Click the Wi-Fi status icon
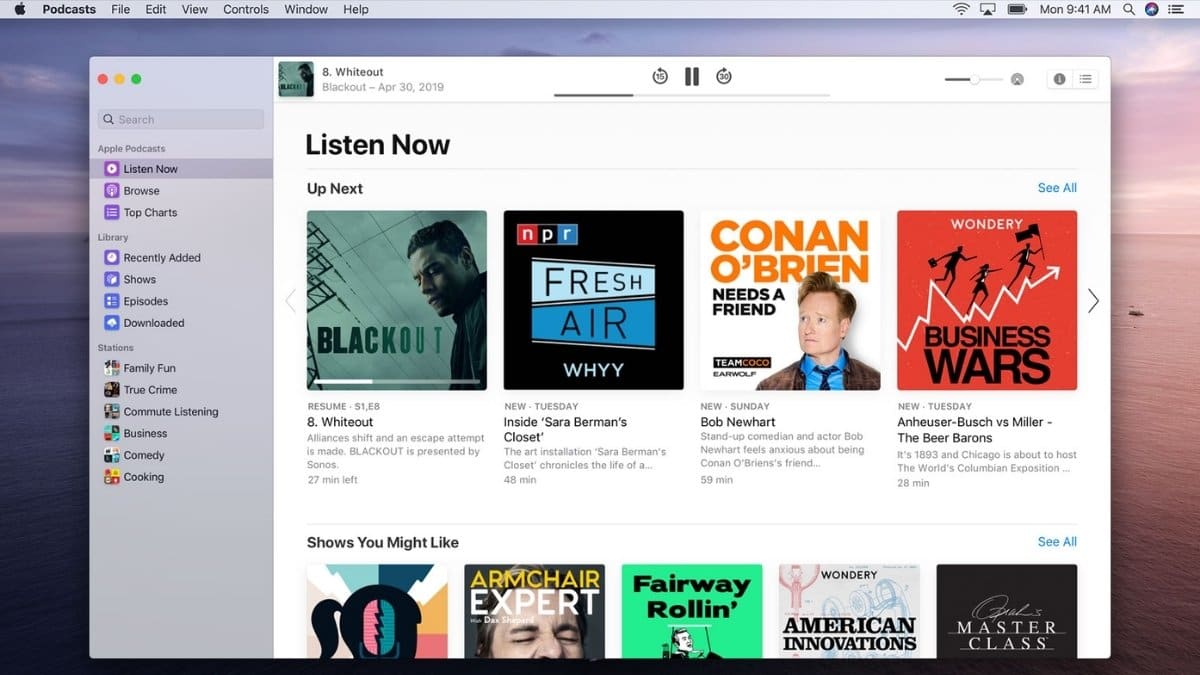1200x675 pixels. point(961,9)
